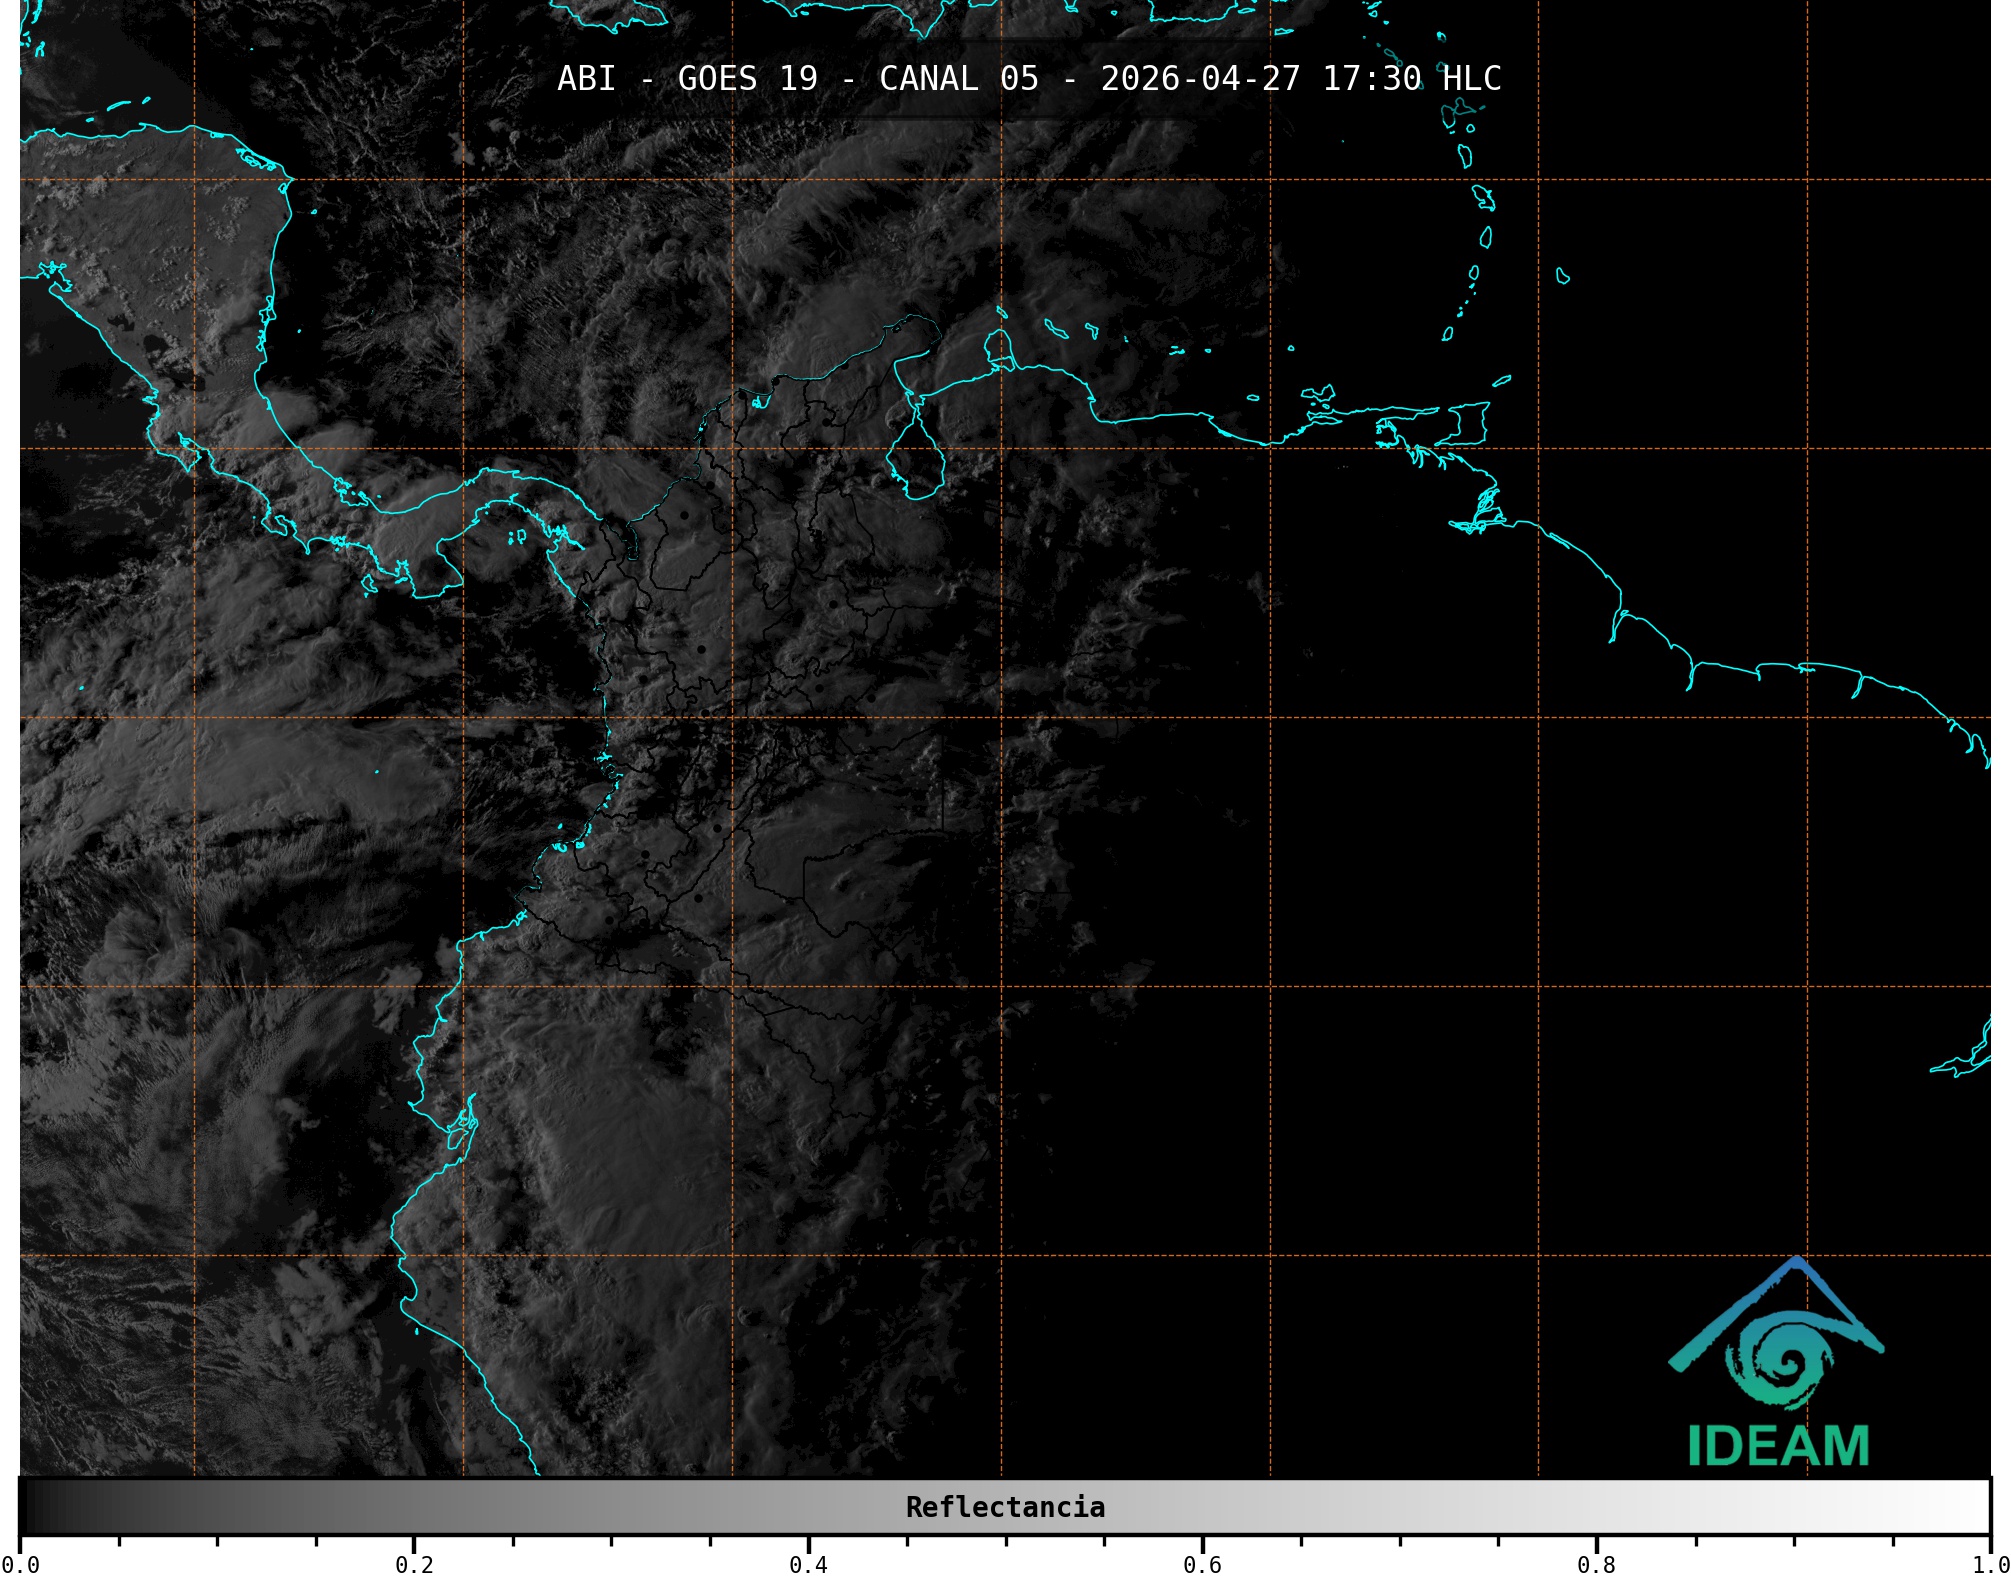
Task: Click the green IDEAM logo text
Action: (1778, 1446)
